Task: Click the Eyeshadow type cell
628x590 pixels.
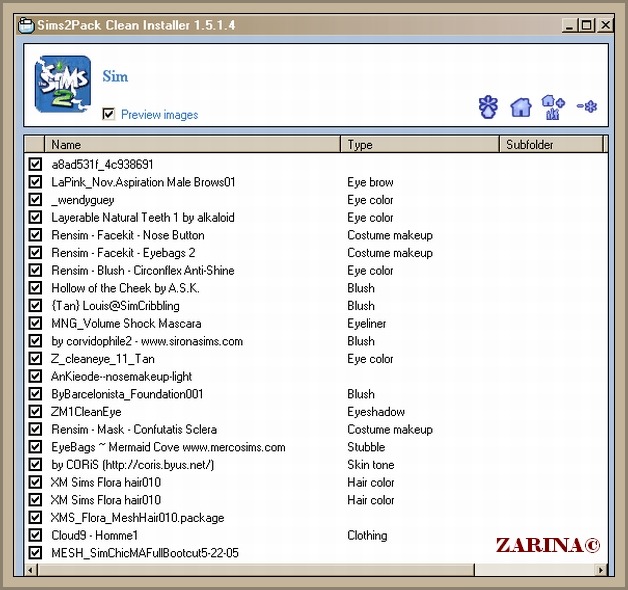Action: tap(376, 411)
